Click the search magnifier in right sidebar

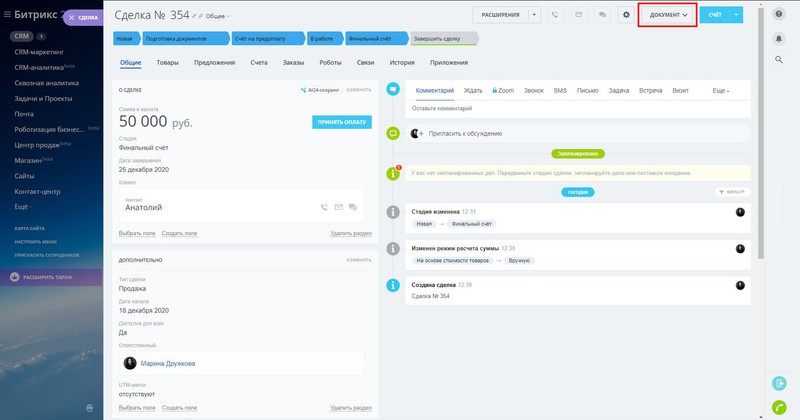coord(778,60)
